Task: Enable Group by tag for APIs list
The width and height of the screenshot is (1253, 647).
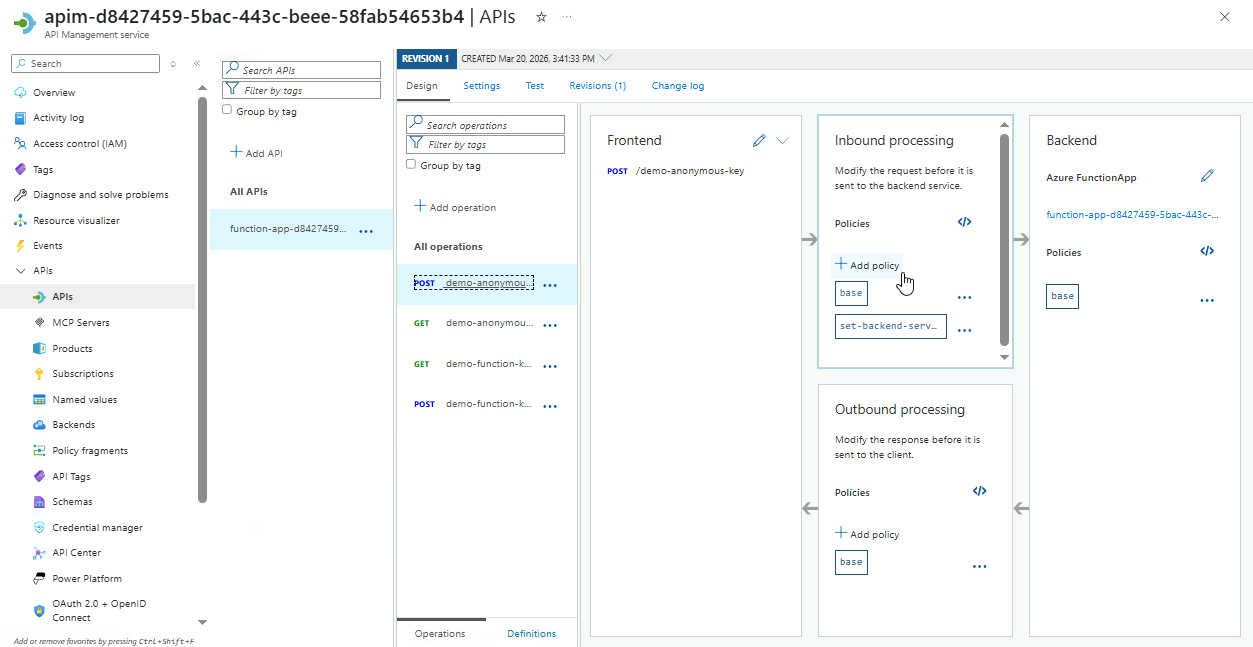Action: tap(227, 111)
